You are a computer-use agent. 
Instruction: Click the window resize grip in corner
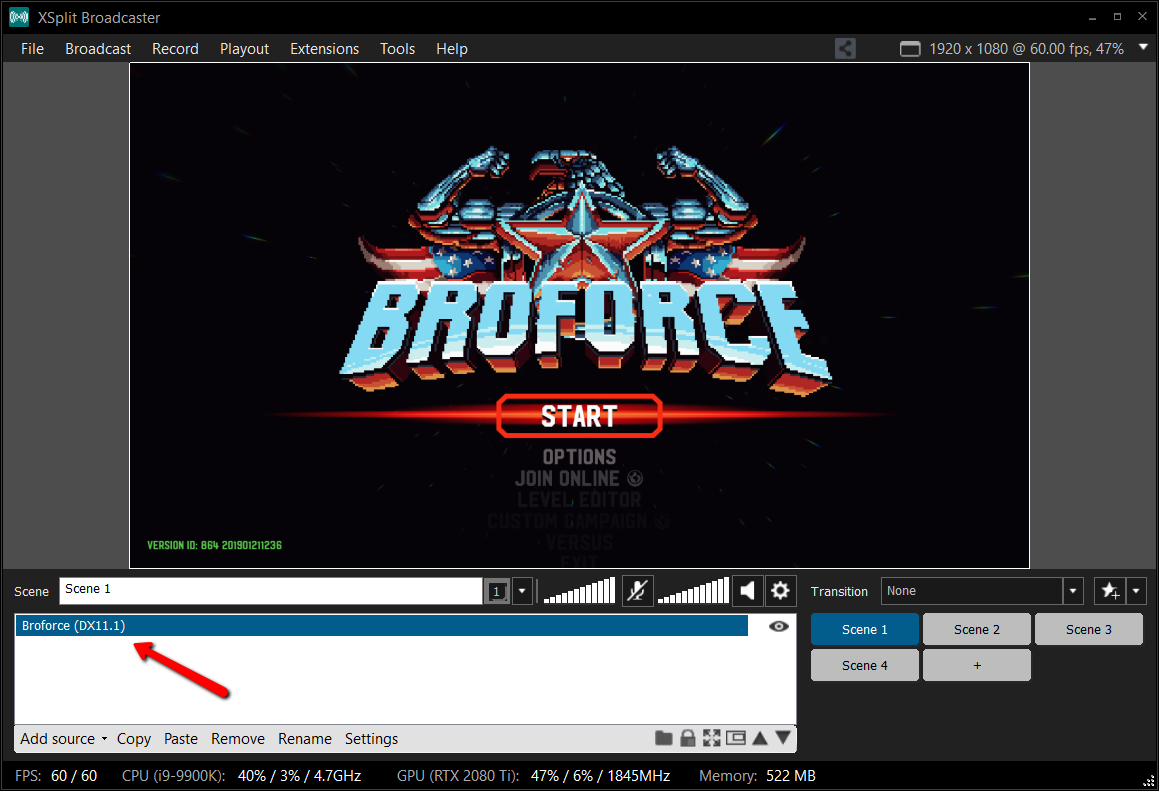point(1149,781)
